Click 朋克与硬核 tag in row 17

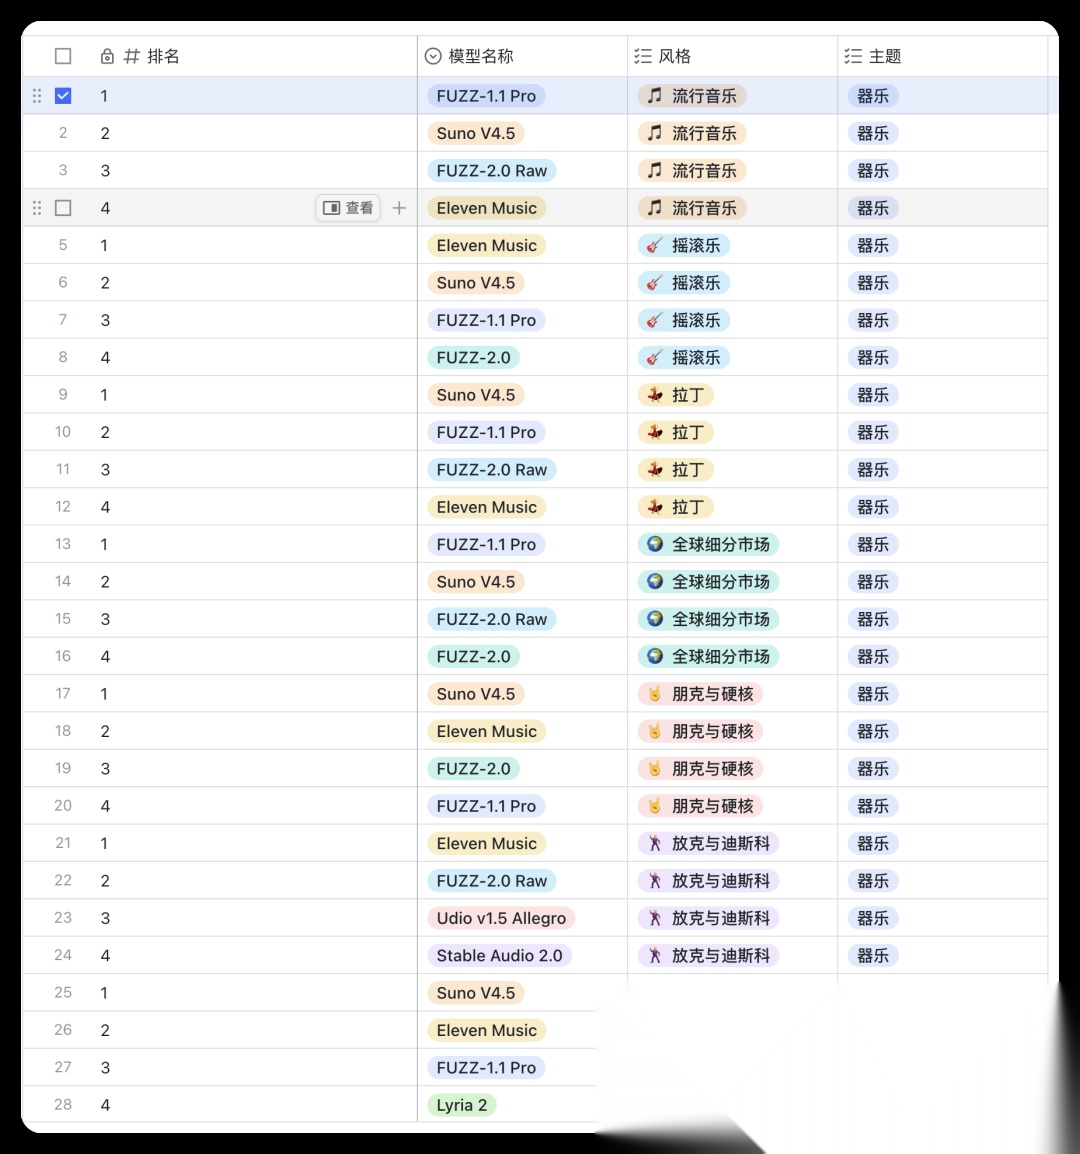point(700,694)
